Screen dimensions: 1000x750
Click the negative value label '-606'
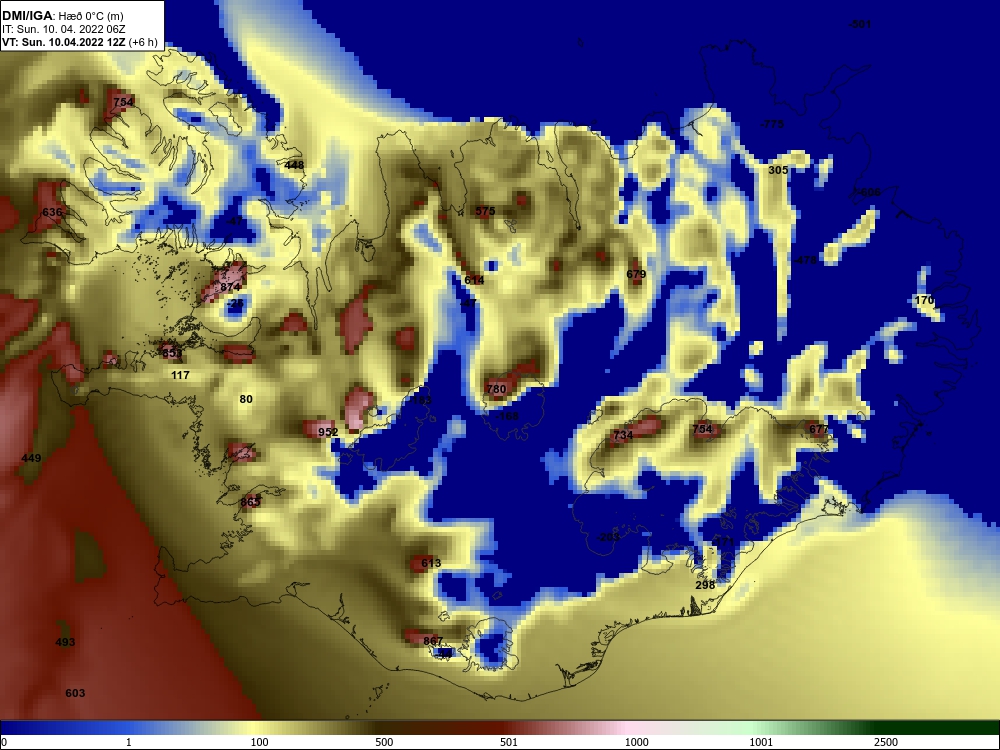coord(868,192)
